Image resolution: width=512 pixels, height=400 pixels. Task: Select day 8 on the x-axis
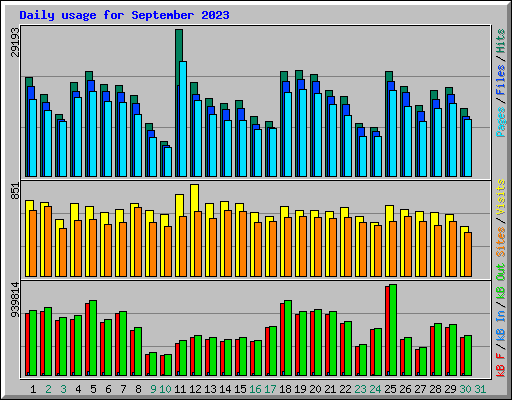(138, 389)
